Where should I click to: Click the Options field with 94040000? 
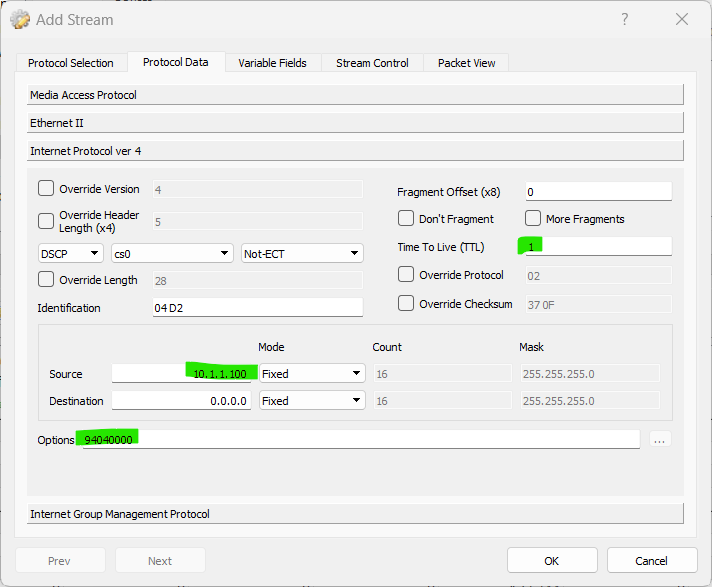pyautogui.click(x=361, y=439)
